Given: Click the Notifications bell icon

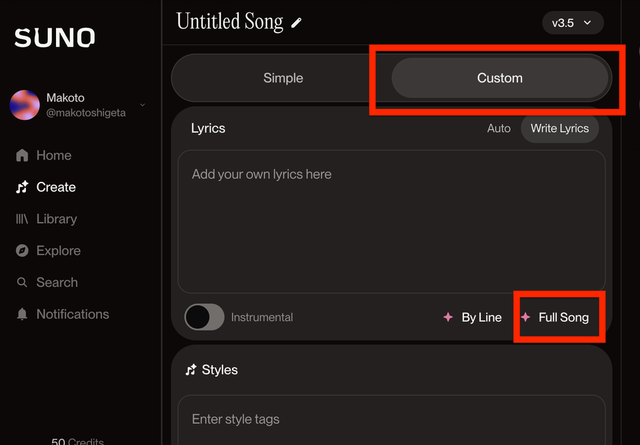Looking at the screenshot, I should click(x=22, y=314).
